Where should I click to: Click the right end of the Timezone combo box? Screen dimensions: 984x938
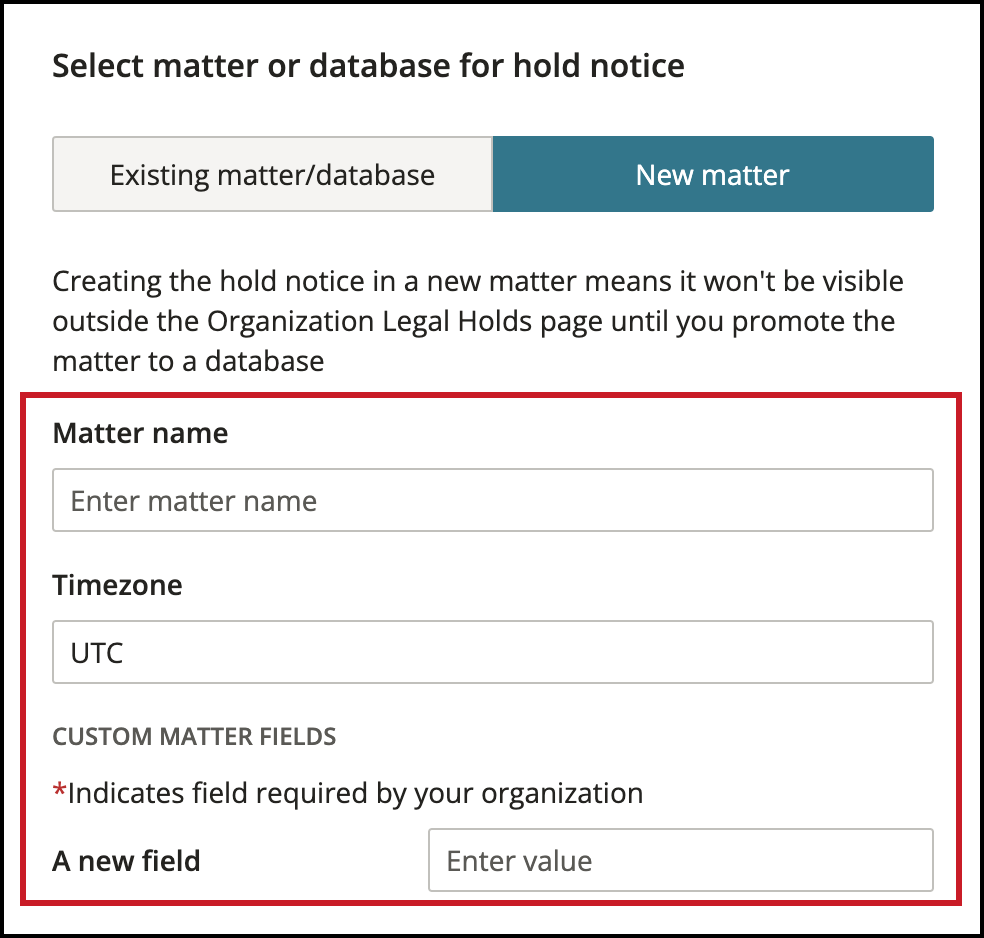click(x=913, y=652)
